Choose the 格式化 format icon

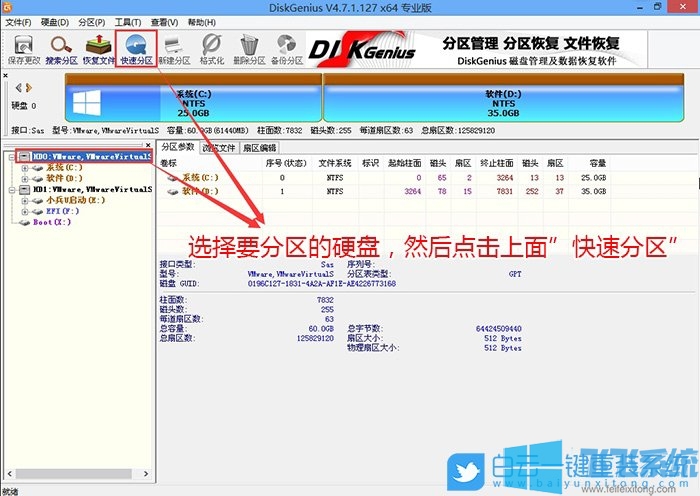pos(212,50)
